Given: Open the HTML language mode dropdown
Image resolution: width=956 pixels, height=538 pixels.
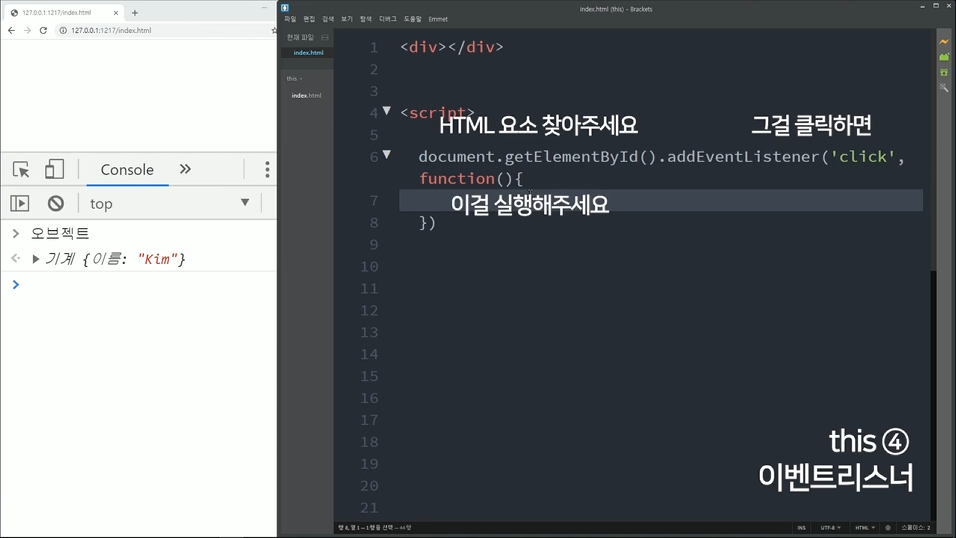Looking at the screenshot, I should 865,528.
